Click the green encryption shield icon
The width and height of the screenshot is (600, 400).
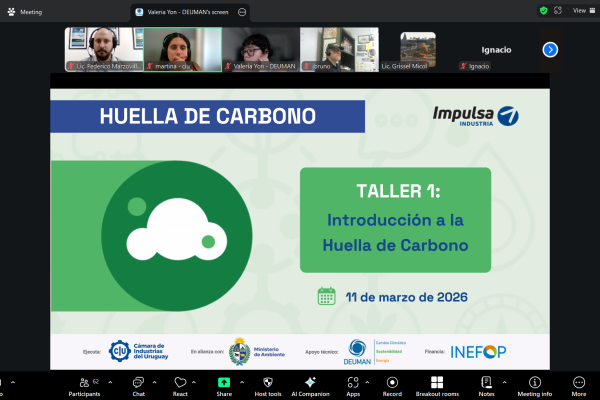543,11
